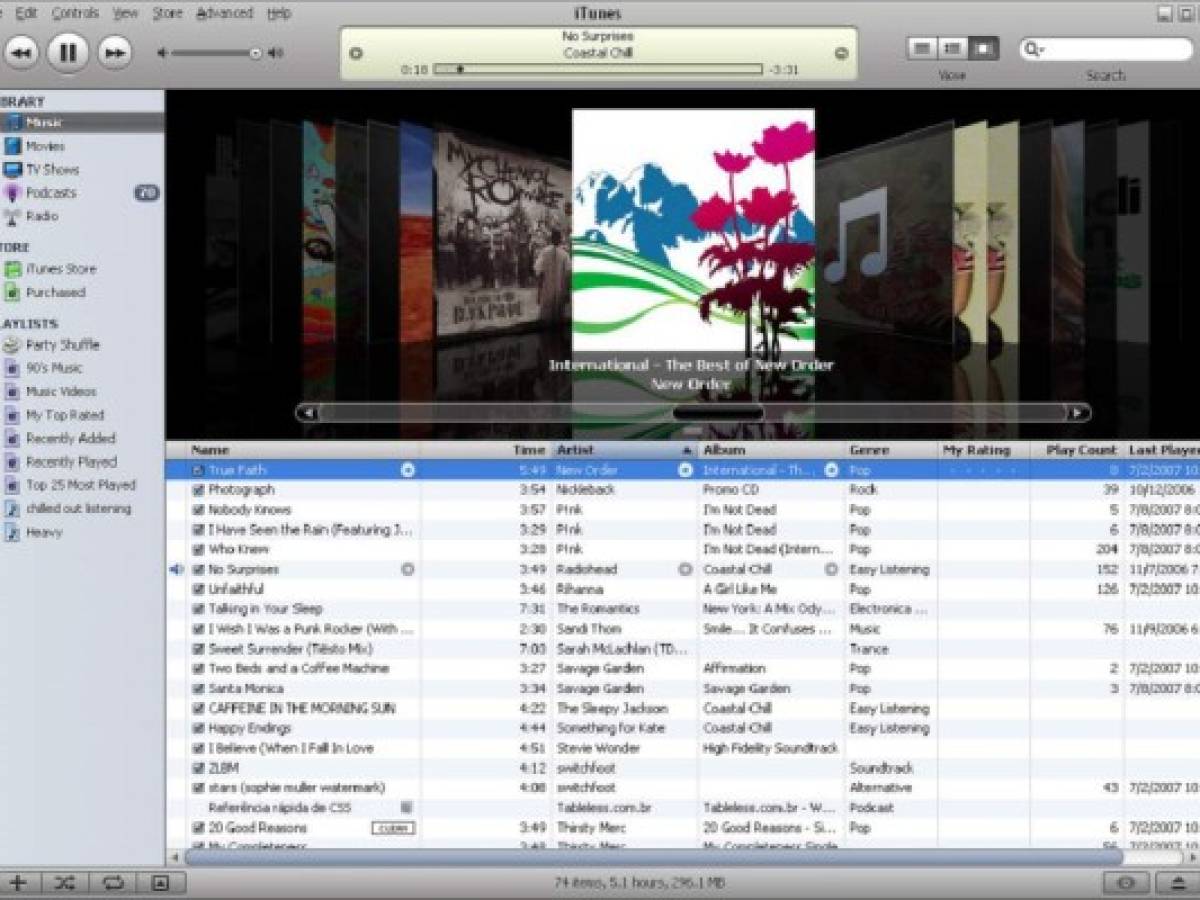Open the Top 25 Most Played playlist

coord(81,485)
